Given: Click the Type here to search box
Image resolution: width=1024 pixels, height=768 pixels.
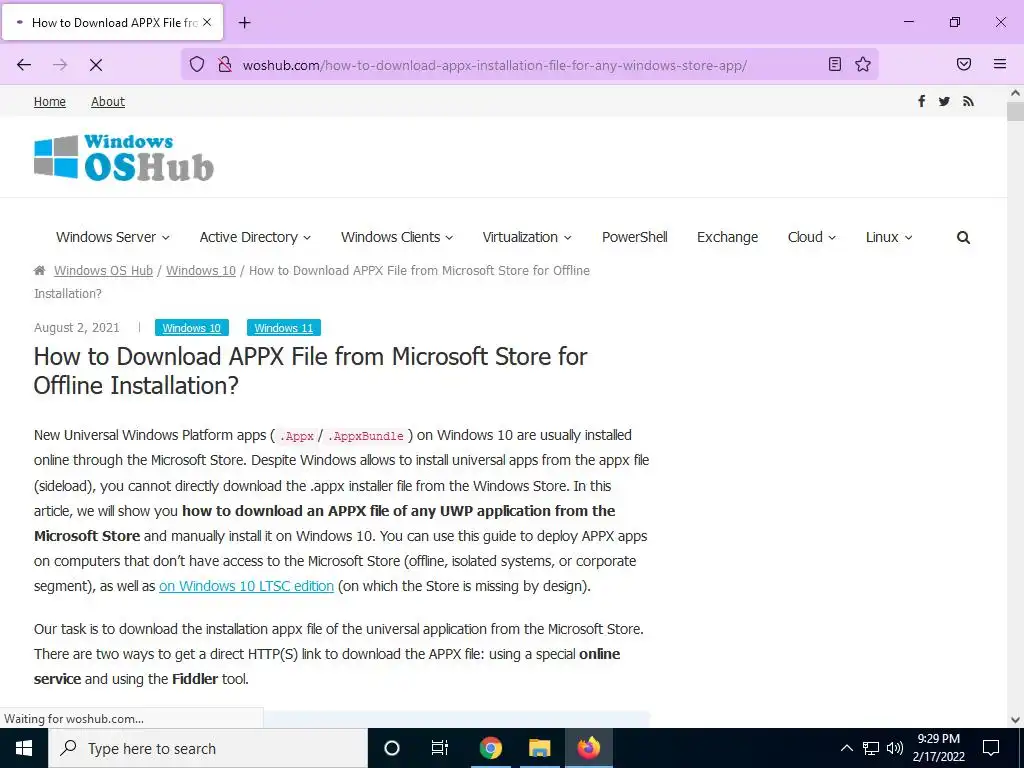Looking at the screenshot, I should 208,748.
